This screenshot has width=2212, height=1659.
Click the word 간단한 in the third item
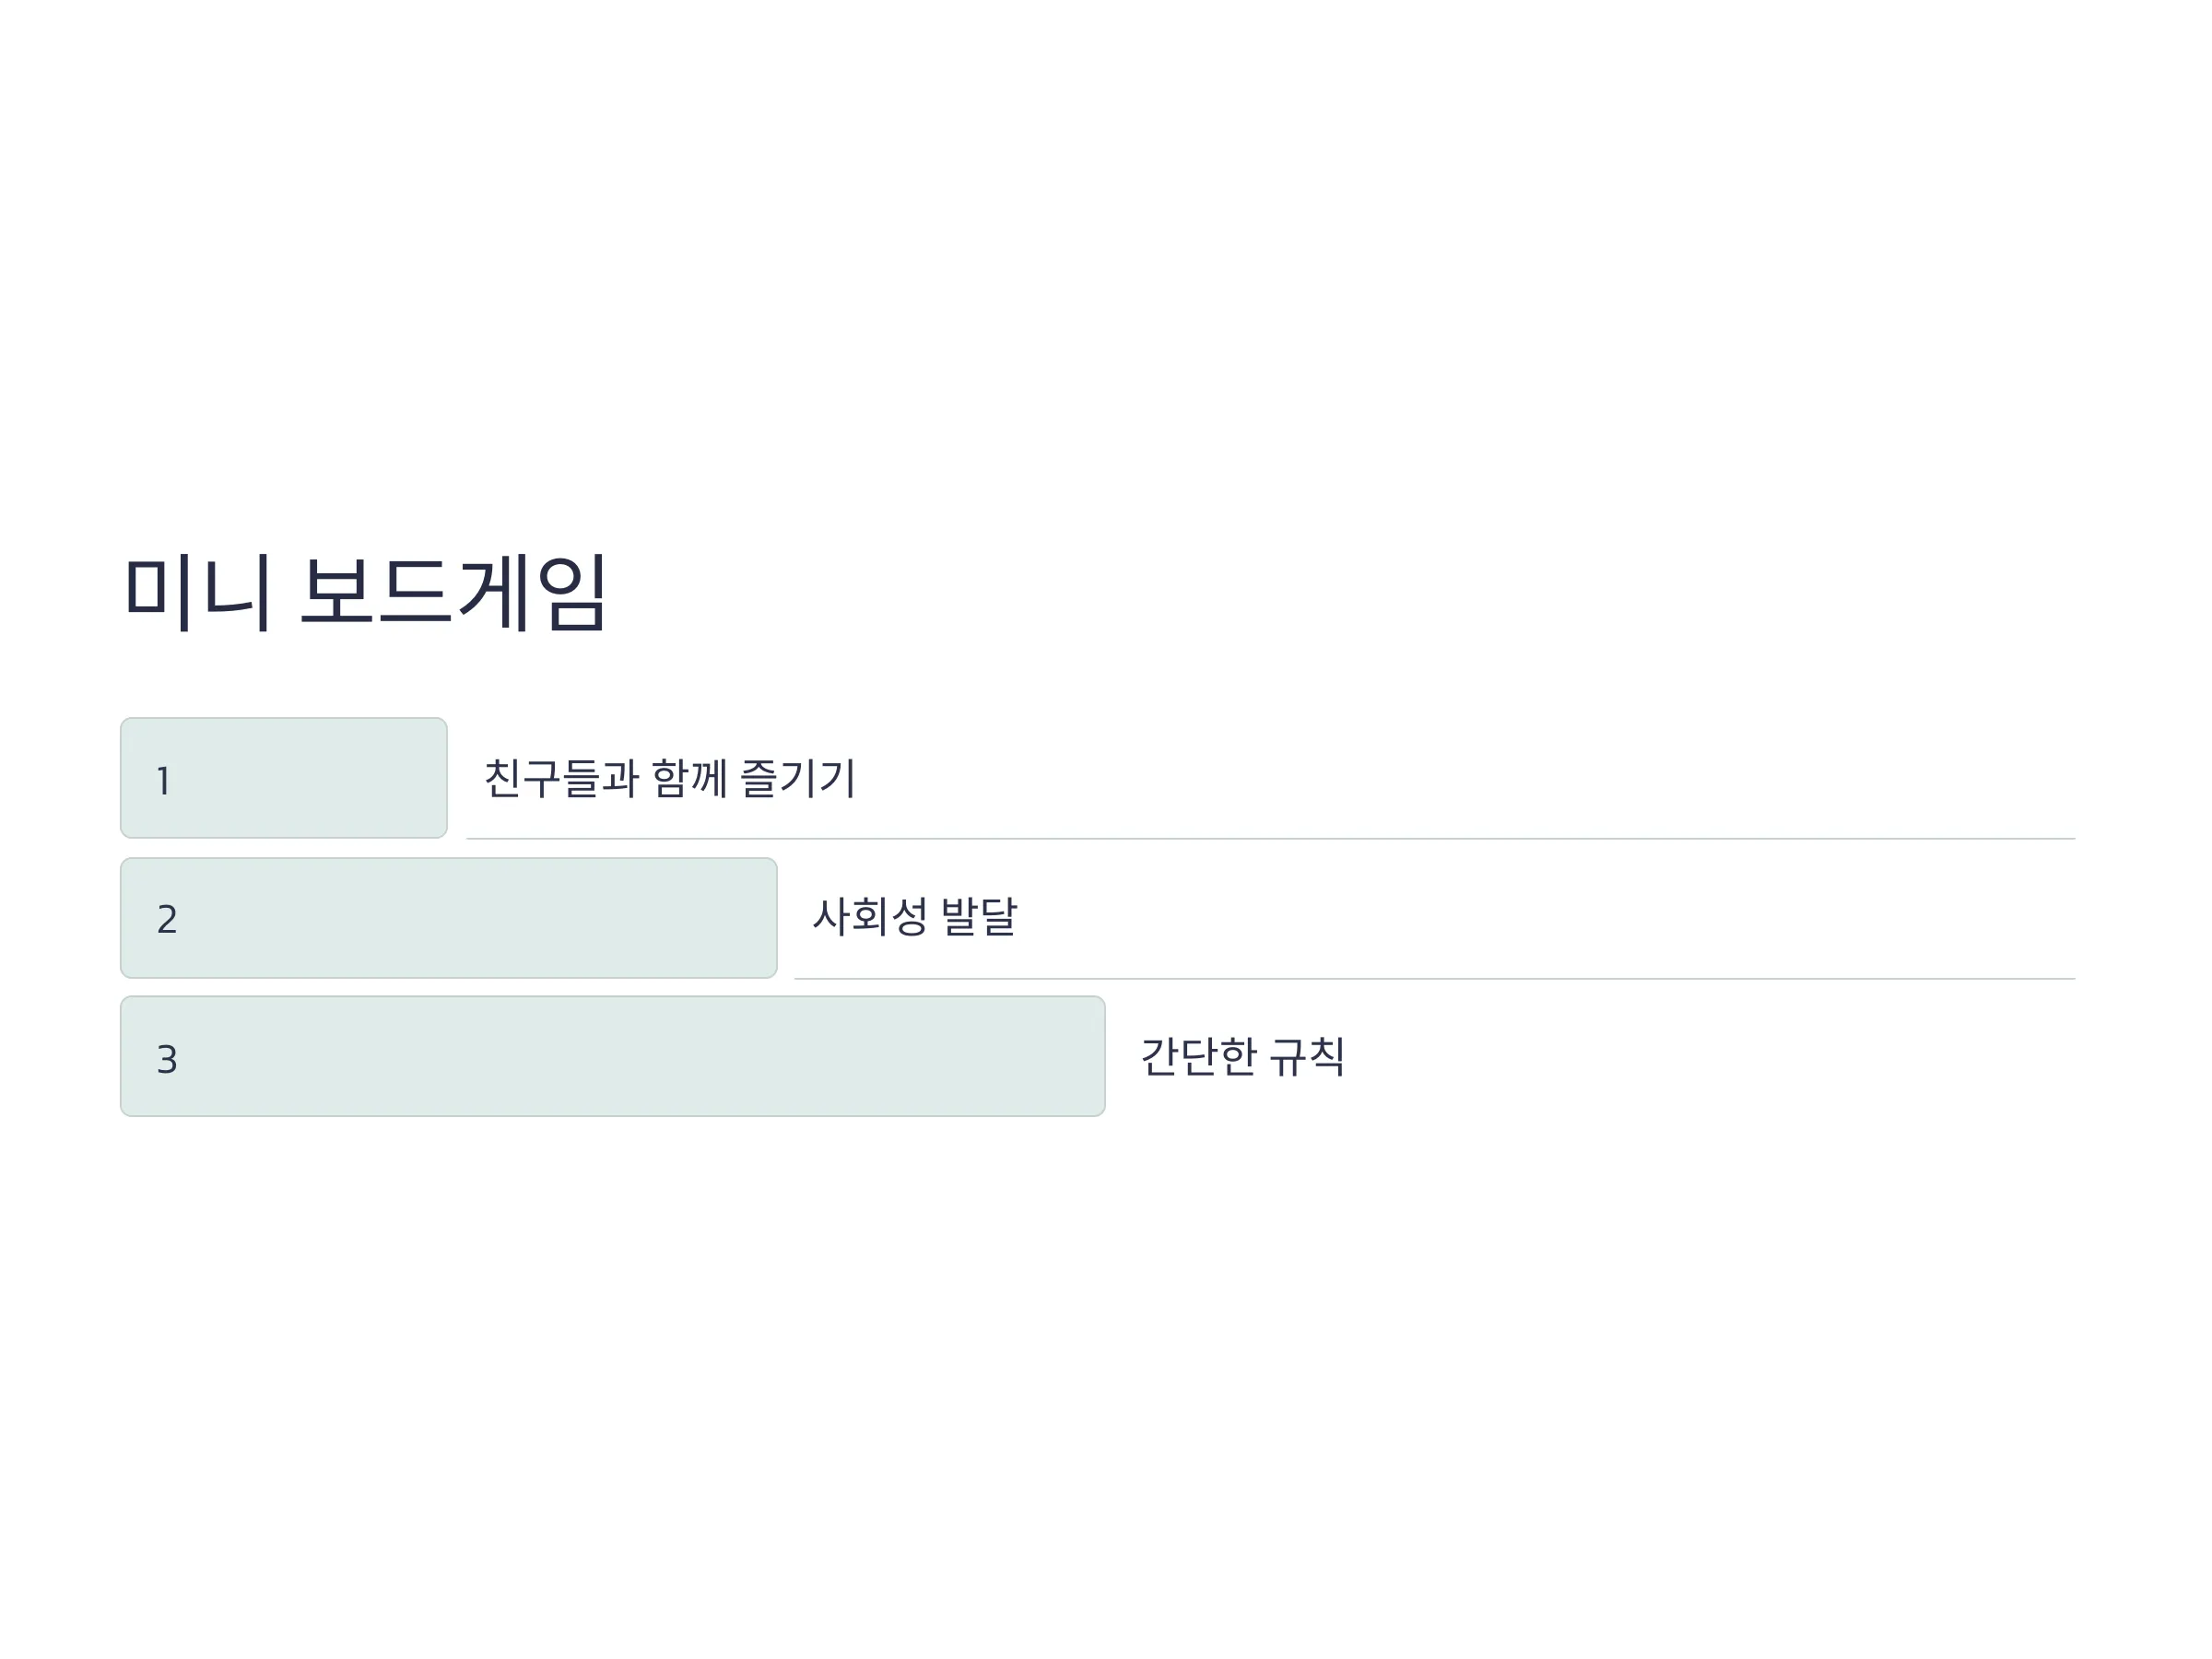click(x=1198, y=1056)
